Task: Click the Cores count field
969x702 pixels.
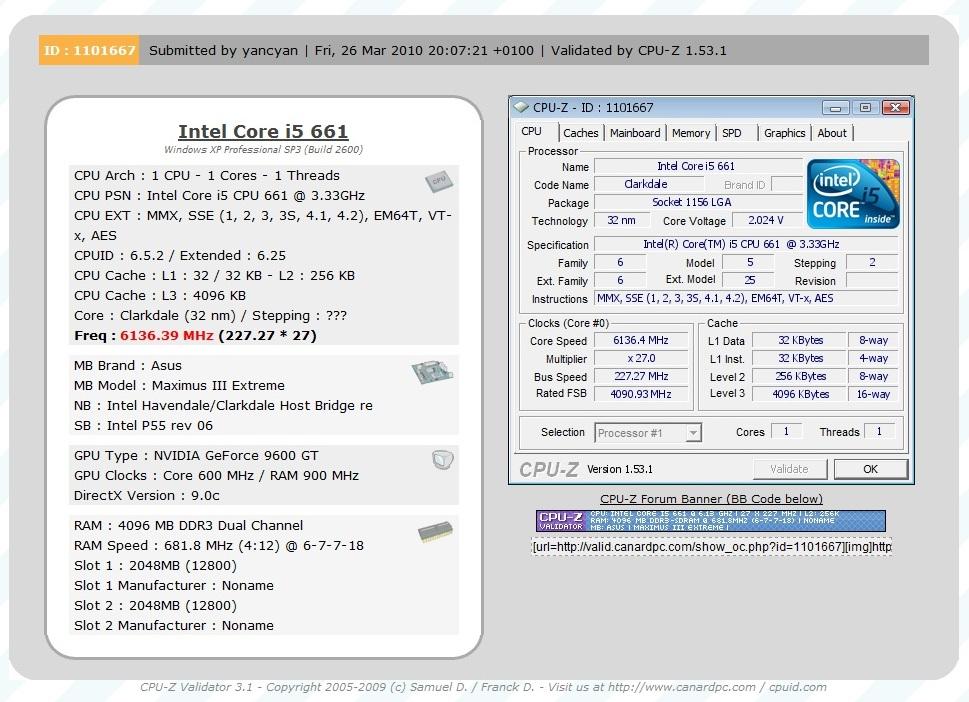Action: tap(786, 431)
